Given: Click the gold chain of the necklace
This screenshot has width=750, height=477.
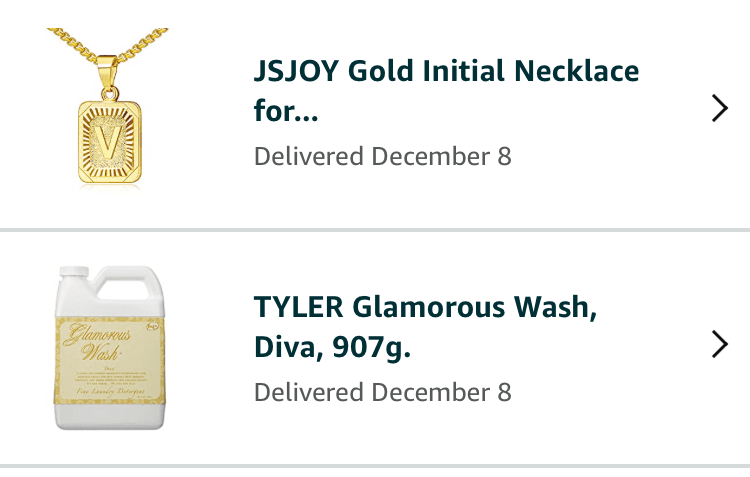Looking at the screenshot, I should pyautogui.click(x=75, y=45).
